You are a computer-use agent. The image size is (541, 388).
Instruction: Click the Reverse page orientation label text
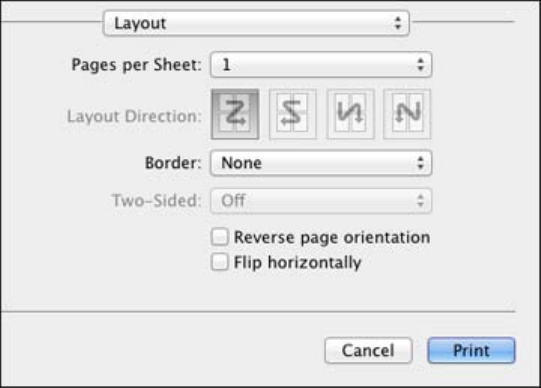point(332,237)
